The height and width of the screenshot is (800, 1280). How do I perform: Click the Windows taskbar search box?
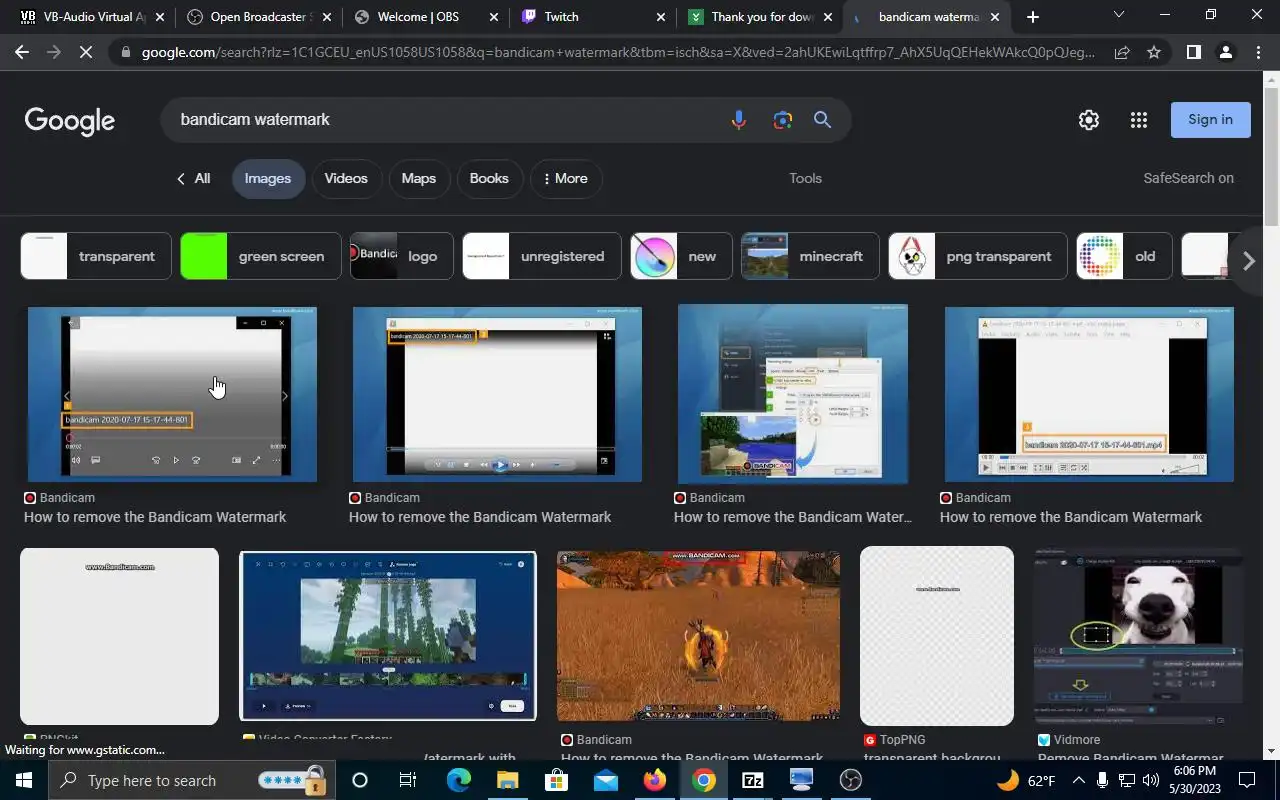190,780
